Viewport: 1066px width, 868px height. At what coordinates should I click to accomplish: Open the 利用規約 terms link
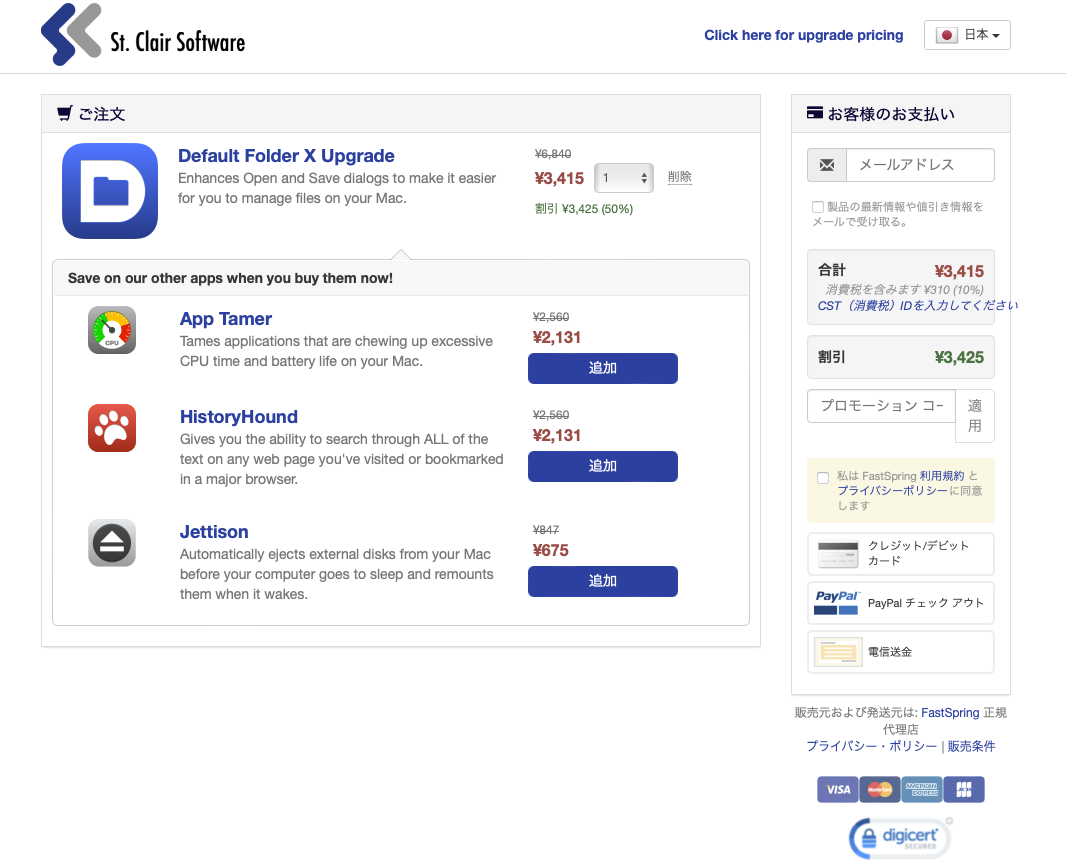click(942, 476)
